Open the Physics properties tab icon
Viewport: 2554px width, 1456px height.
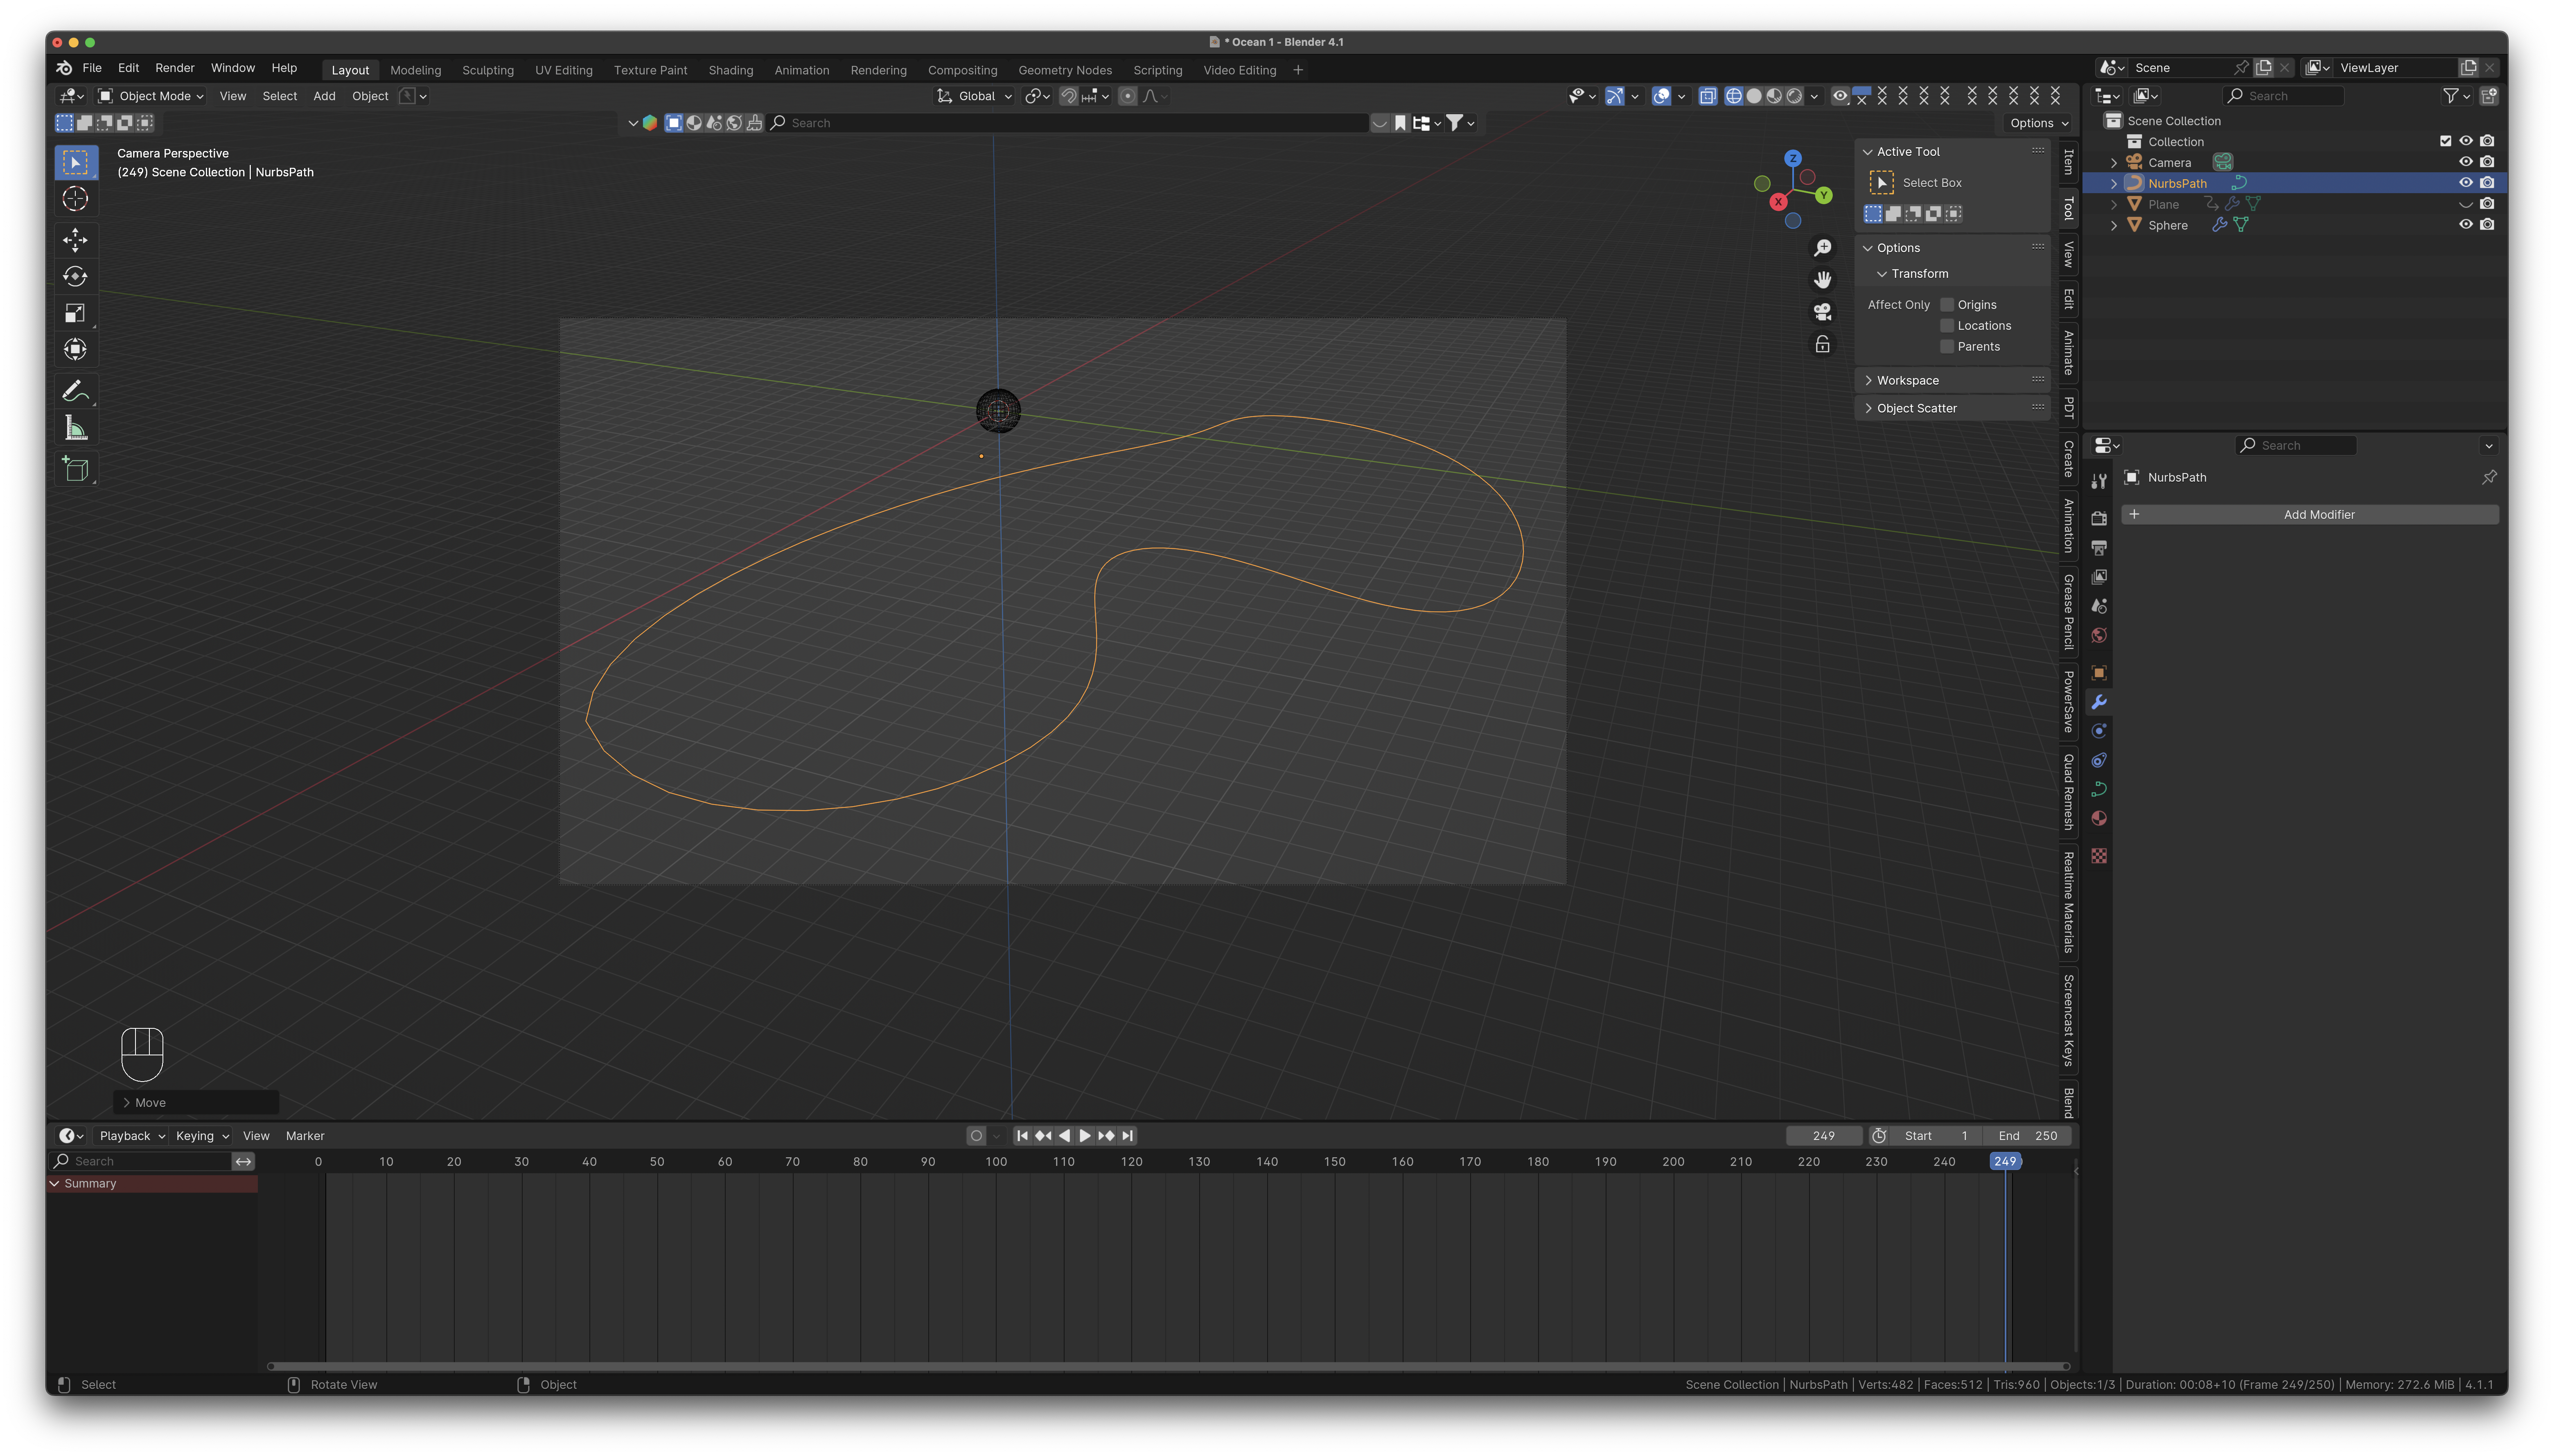click(x=2099, y=731)
